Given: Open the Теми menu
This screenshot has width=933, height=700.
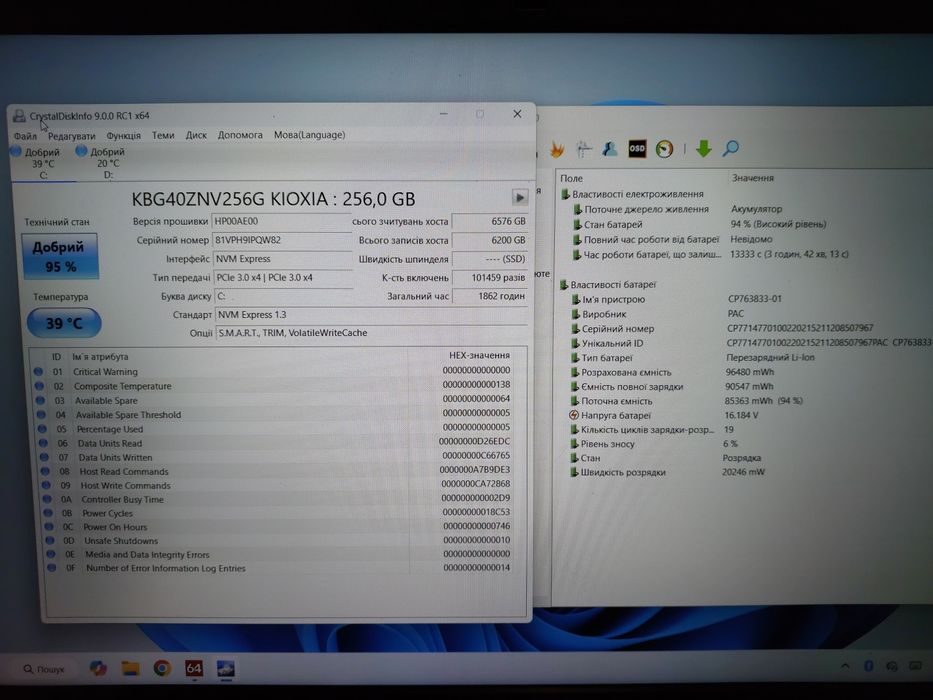Looking at the screenshot, I should pyautogui.click(x=163, y=135).
